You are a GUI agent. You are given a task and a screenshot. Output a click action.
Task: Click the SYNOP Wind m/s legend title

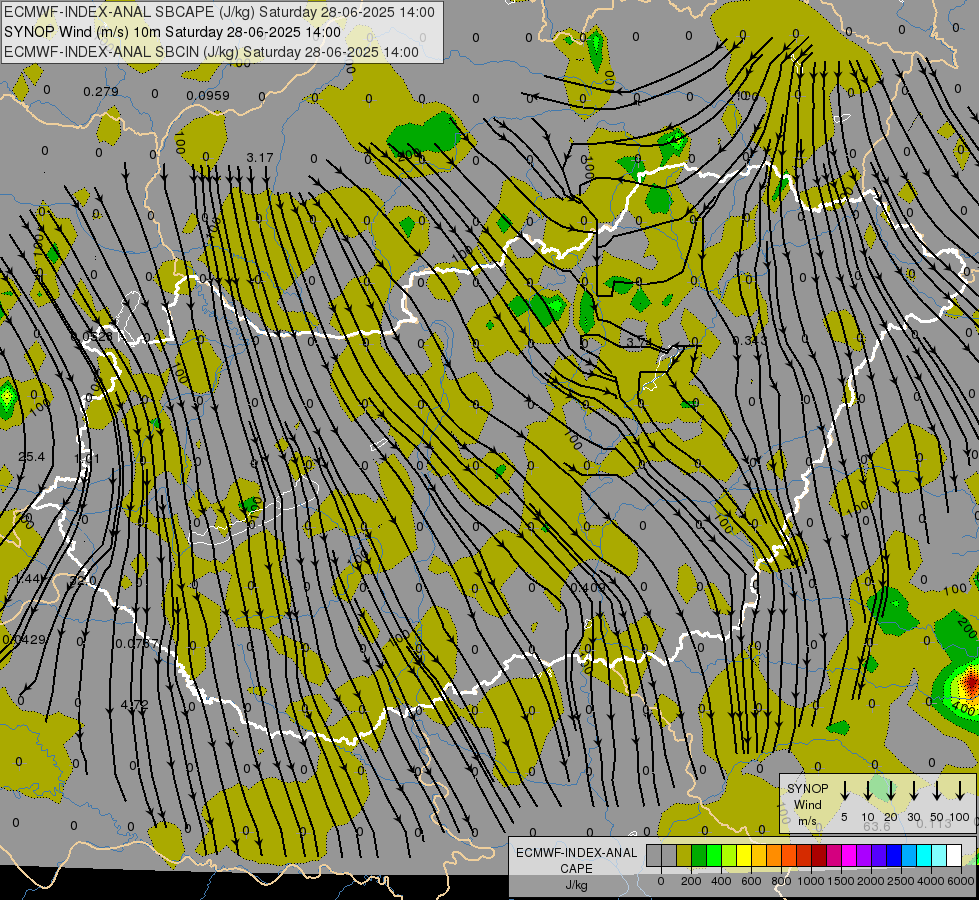pyautogui.click(x=807, y=804)
